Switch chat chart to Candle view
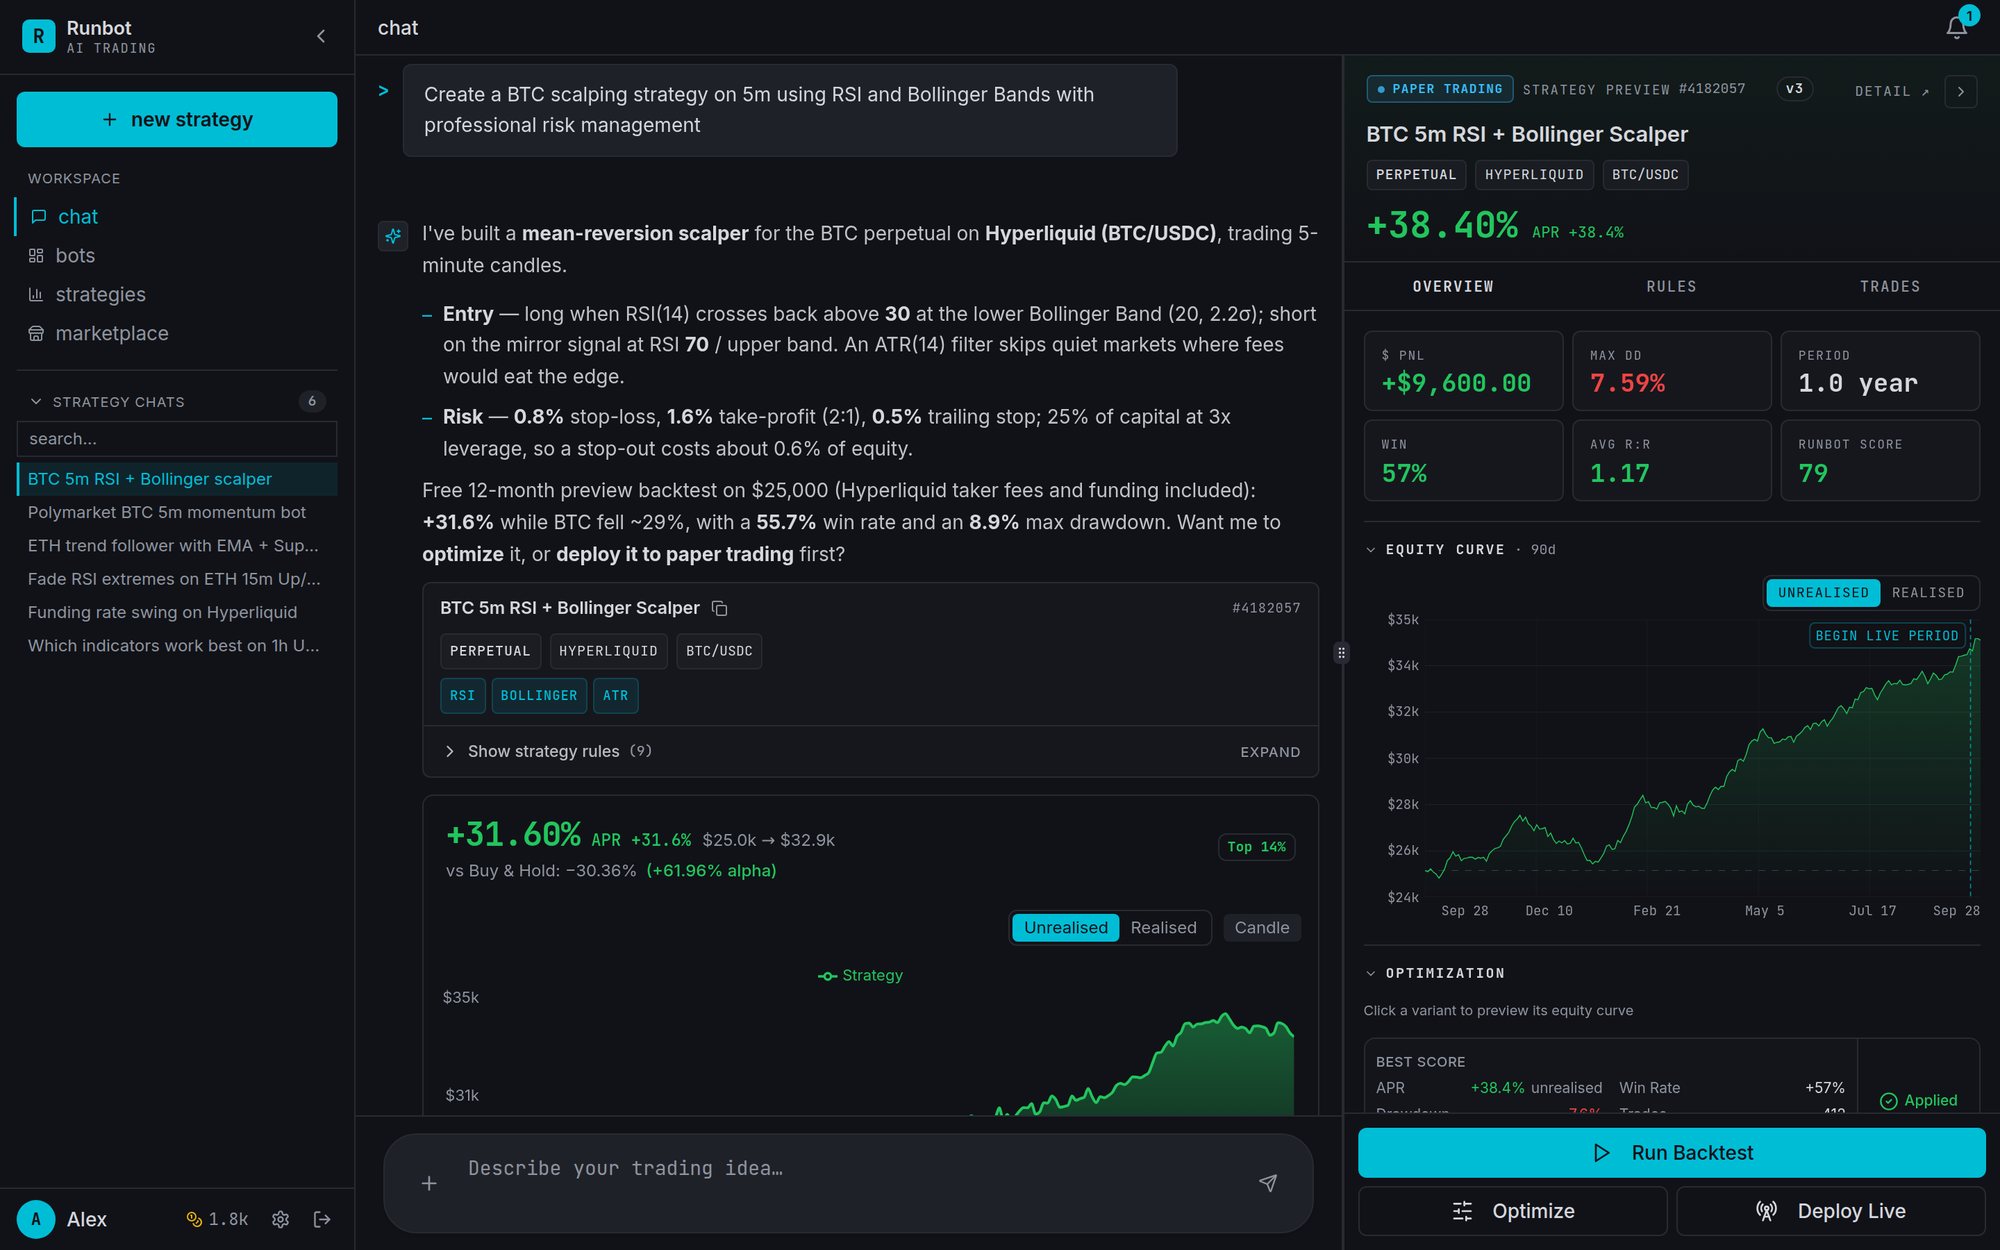Viewport: 2000px width, 1250px height. coord(1261,928)
